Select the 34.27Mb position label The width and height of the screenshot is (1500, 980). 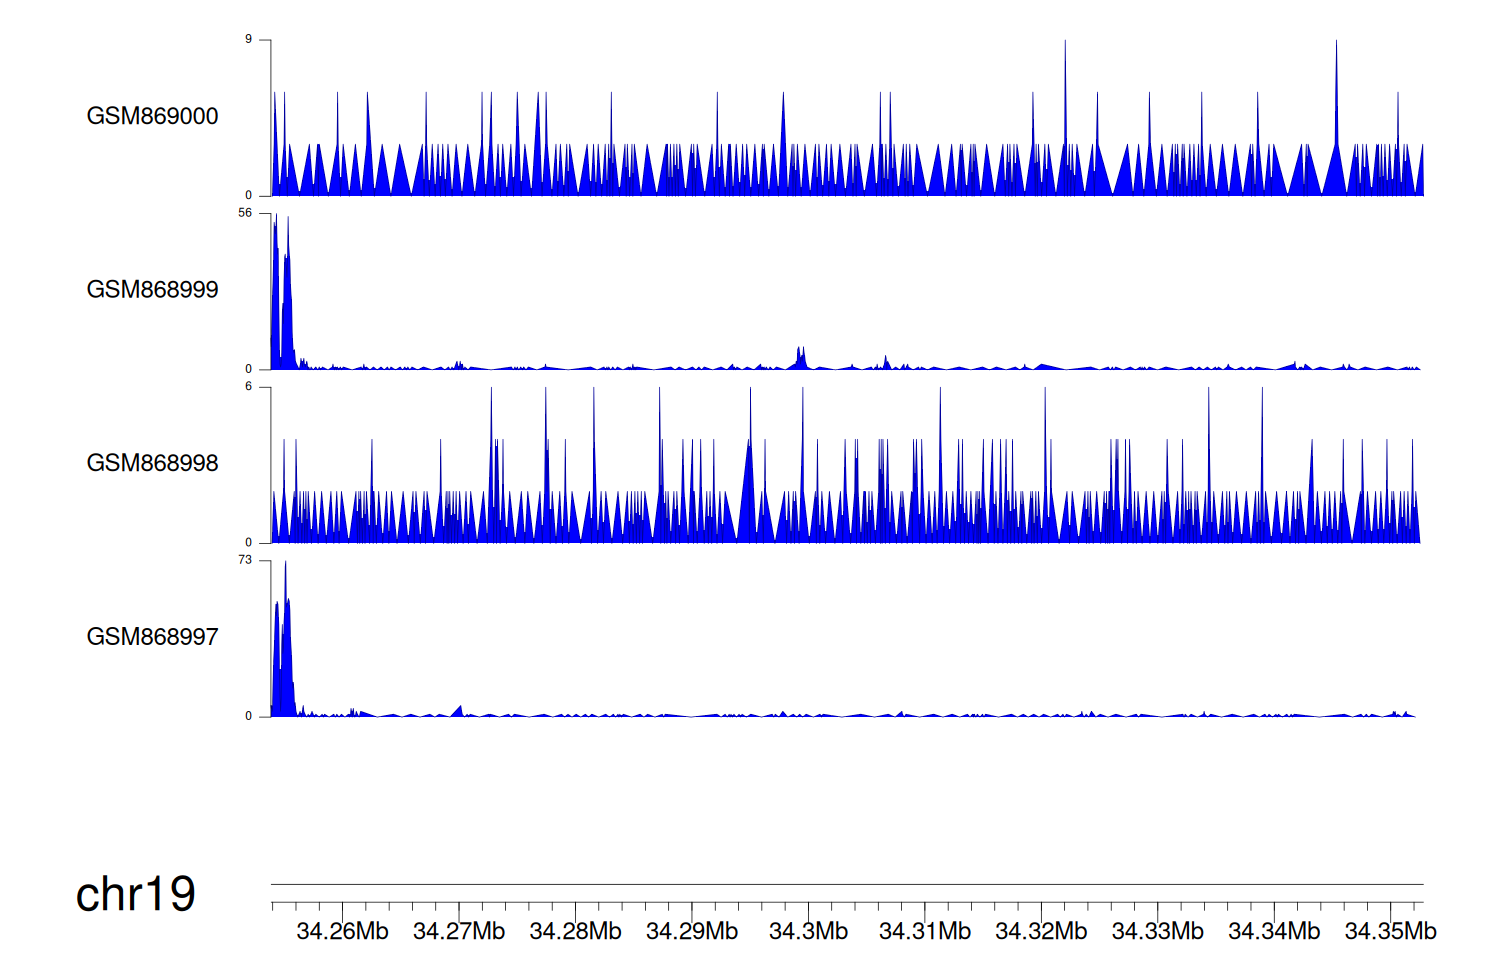(x=459, y=931)
